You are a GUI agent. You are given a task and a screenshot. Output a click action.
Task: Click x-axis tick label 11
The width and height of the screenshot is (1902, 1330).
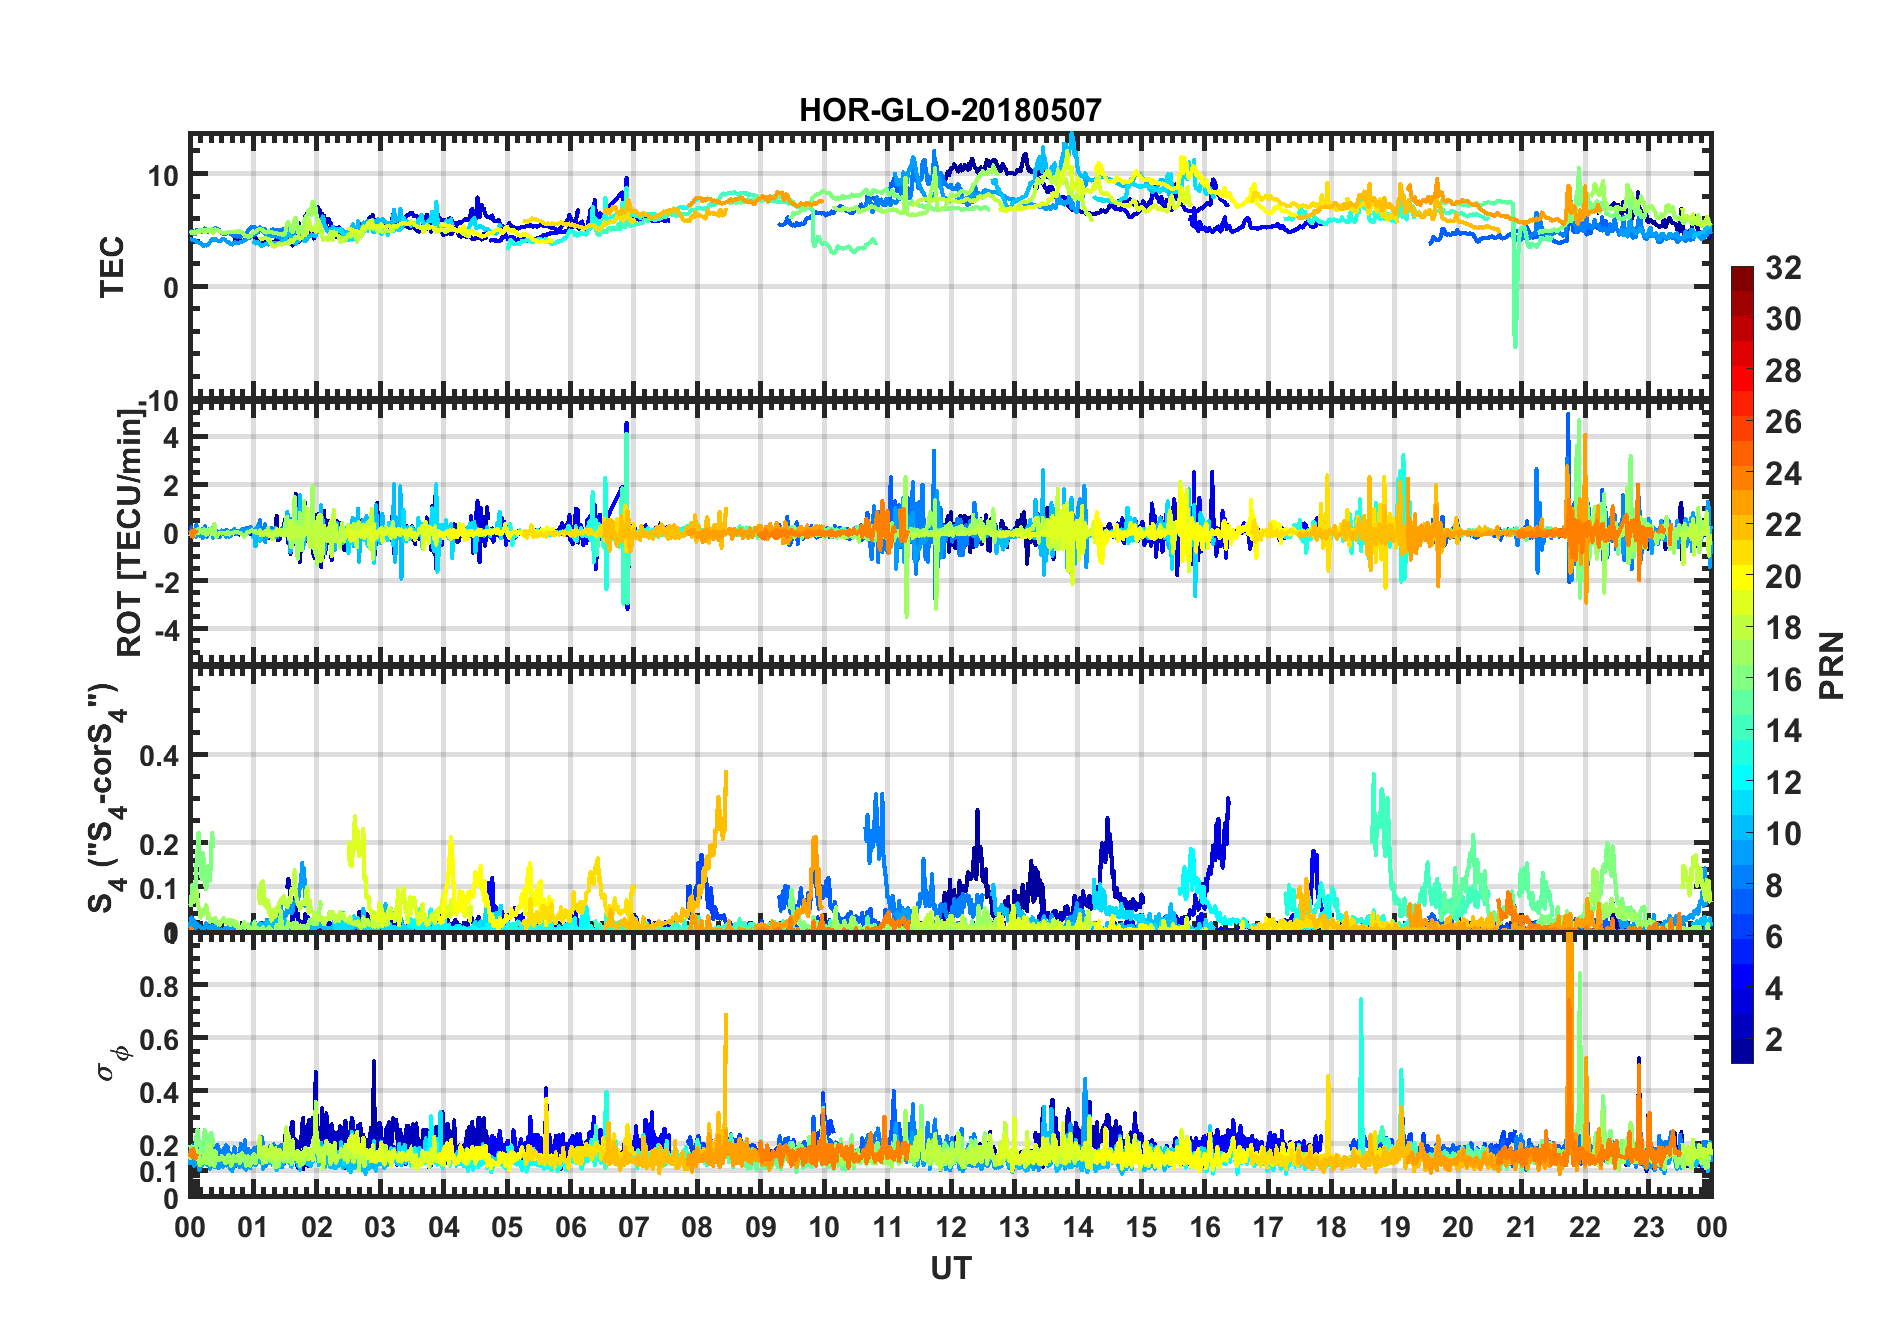click(887, 1227)
